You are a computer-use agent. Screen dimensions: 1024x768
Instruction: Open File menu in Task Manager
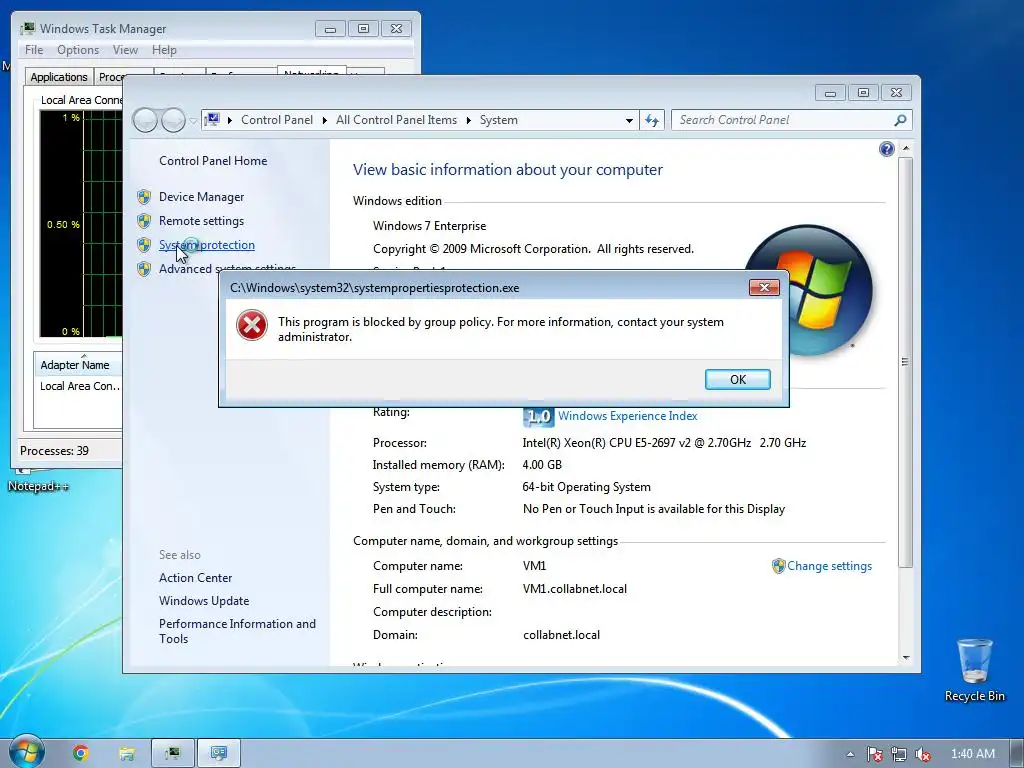[x=34, y=50]
